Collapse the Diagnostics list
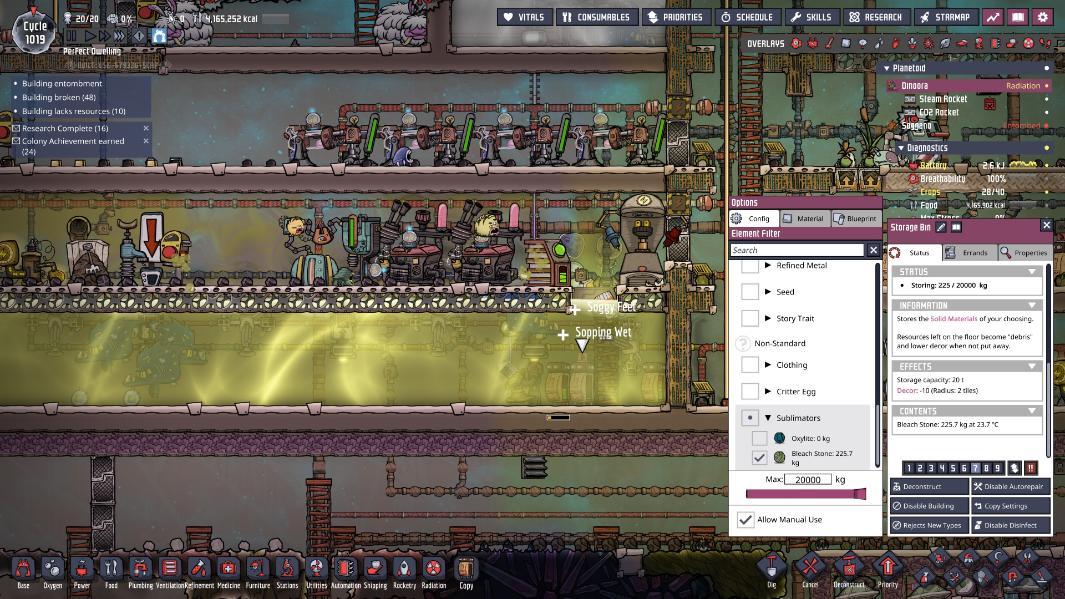This screenshot has height=599, width=1065. click(x=901, y=147)
